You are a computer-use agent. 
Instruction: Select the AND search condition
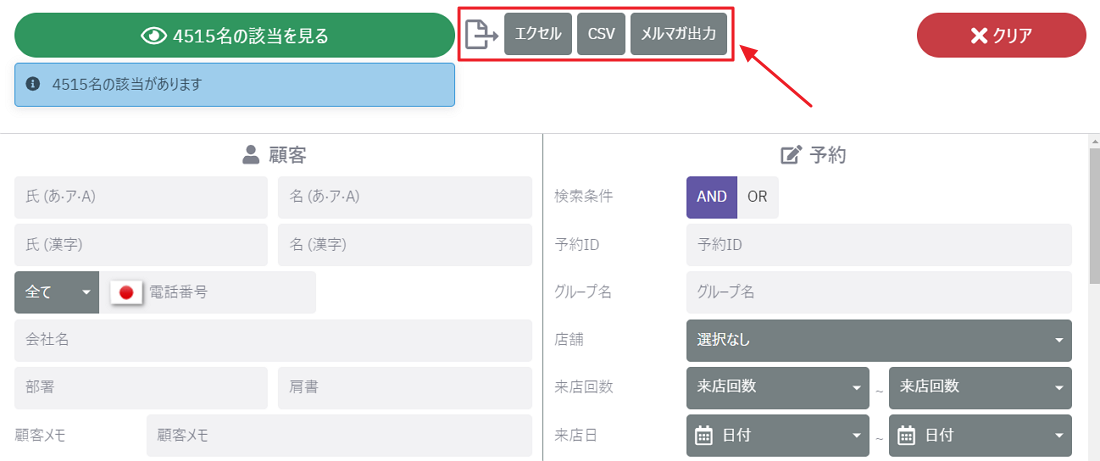click(x=711, y=197)
